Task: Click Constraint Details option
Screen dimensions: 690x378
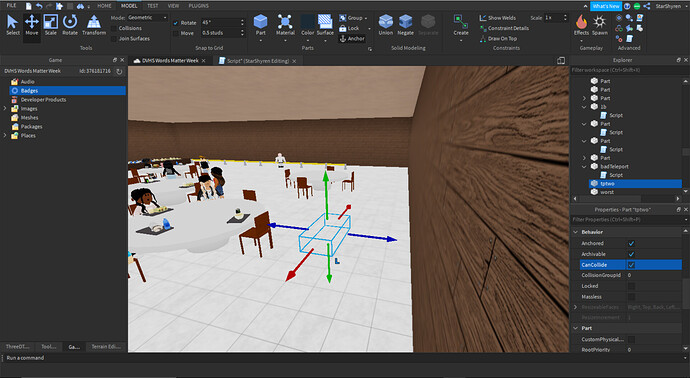Action: tap(504, 28)
